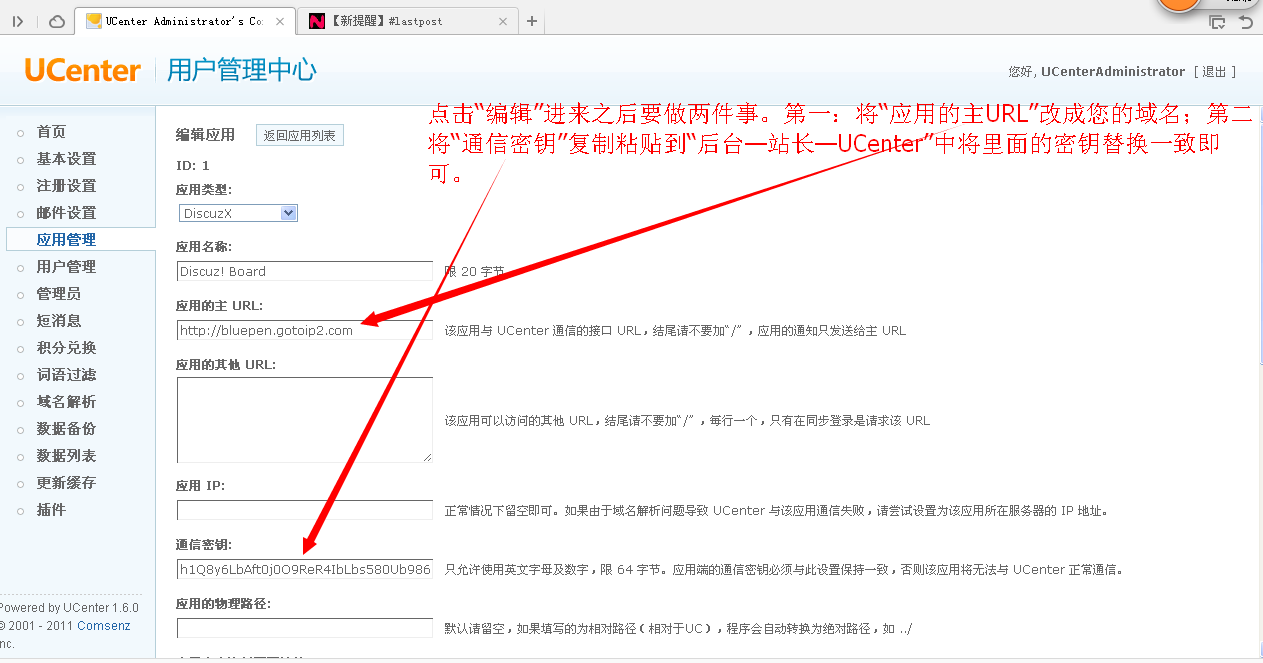The width and height of the screenshot is (1263, 663).
Task: Open 短消息 from the sidebar
Action: tap(59, 321)
